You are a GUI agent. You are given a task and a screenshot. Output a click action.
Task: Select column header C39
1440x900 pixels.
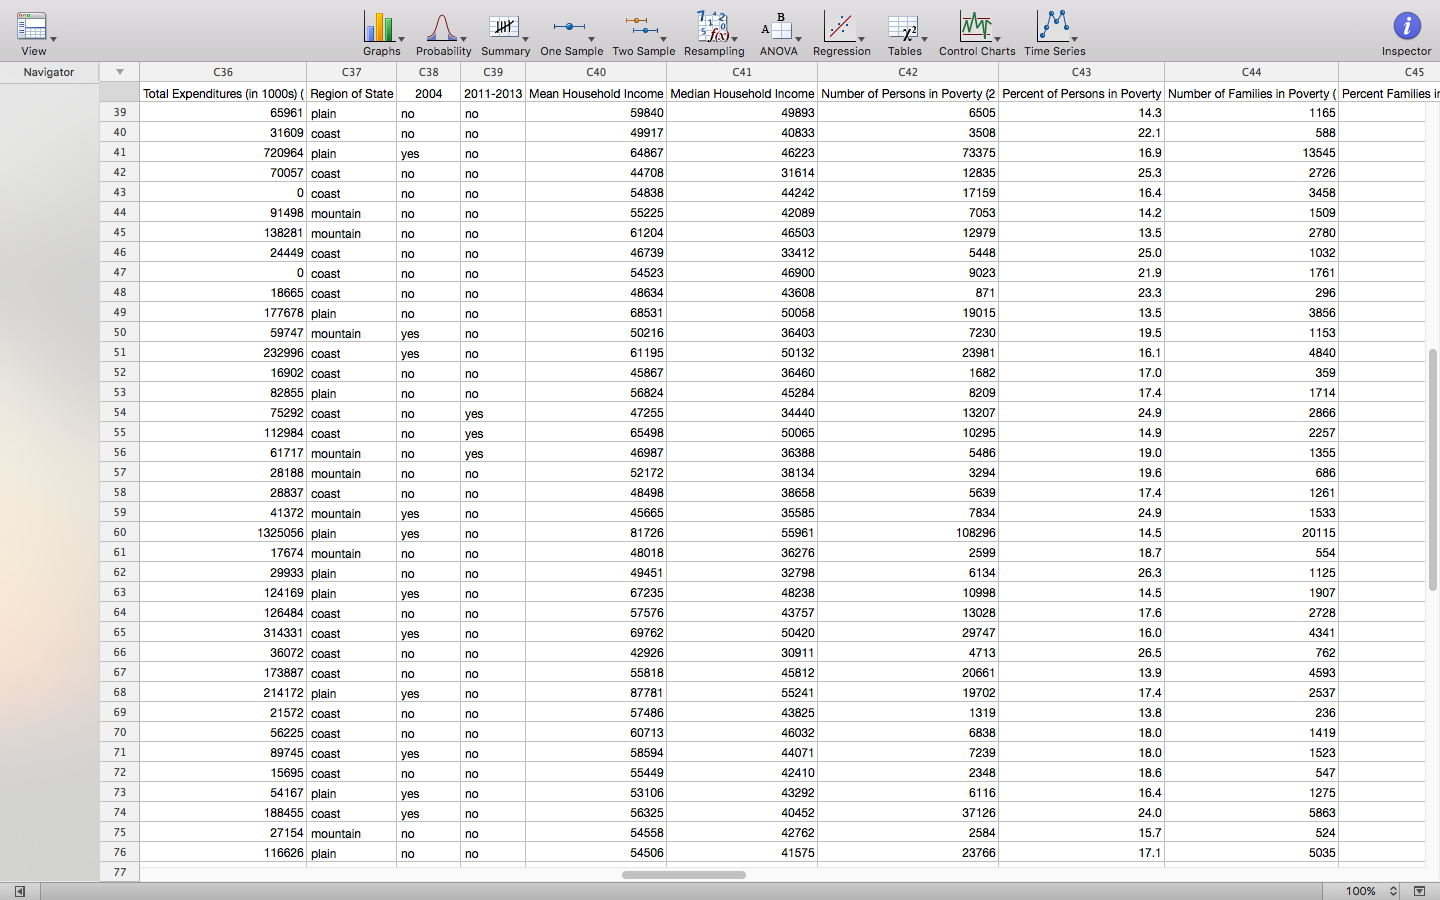[x=493, y=72]
